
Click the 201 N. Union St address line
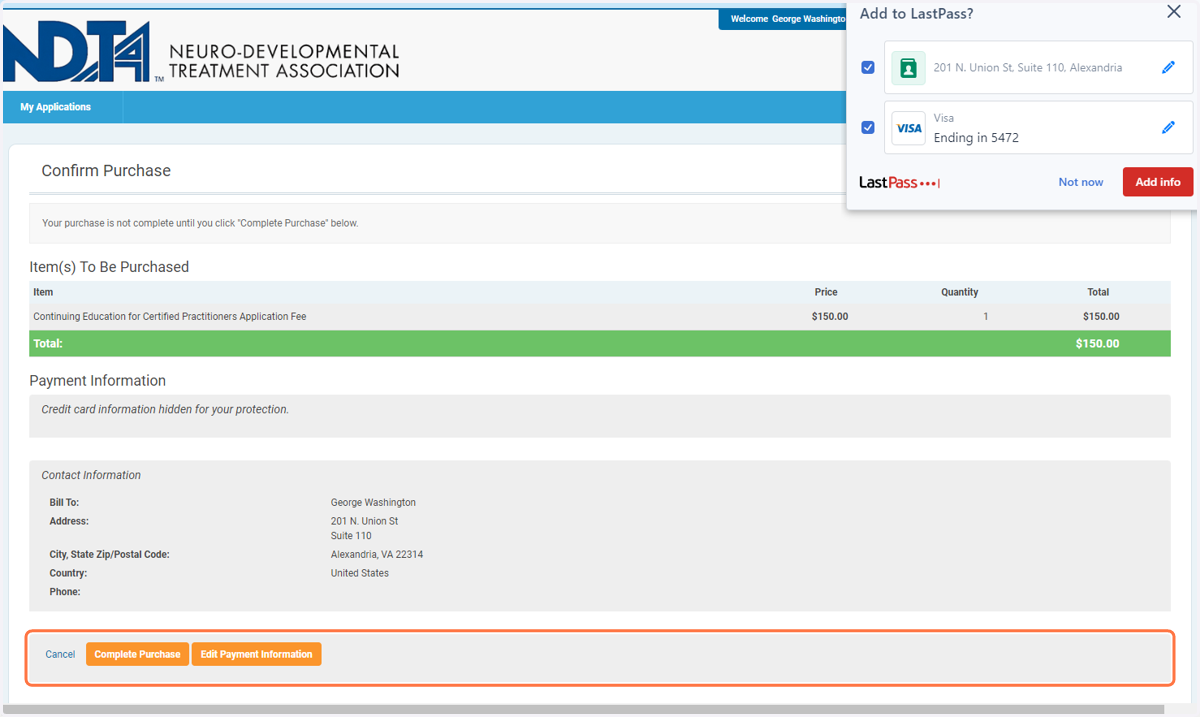coord(364,521)
